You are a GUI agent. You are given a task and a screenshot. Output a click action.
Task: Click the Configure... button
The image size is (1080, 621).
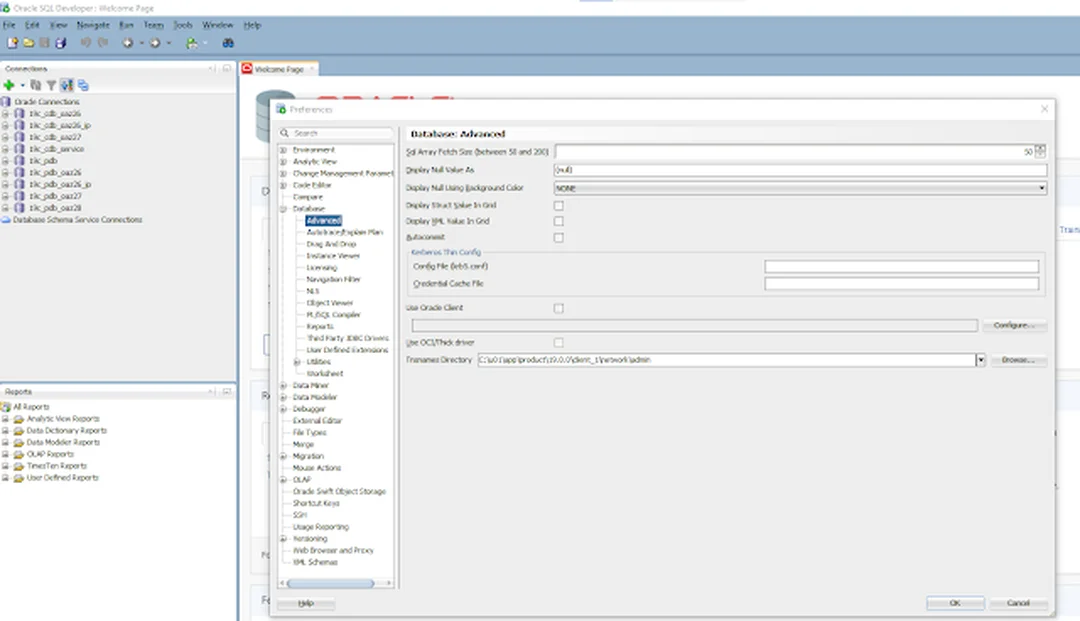point(1014,325)
